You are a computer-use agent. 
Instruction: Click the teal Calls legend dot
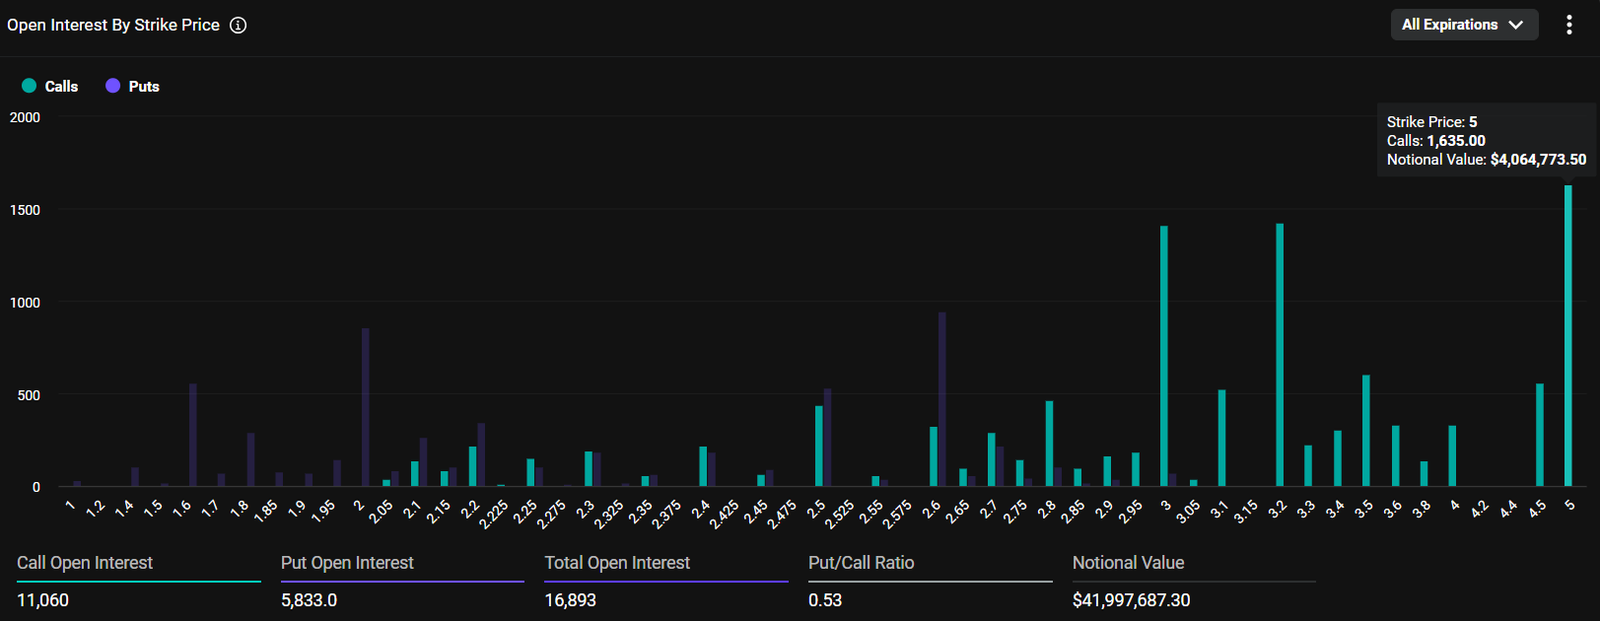(x=29, y=86)
